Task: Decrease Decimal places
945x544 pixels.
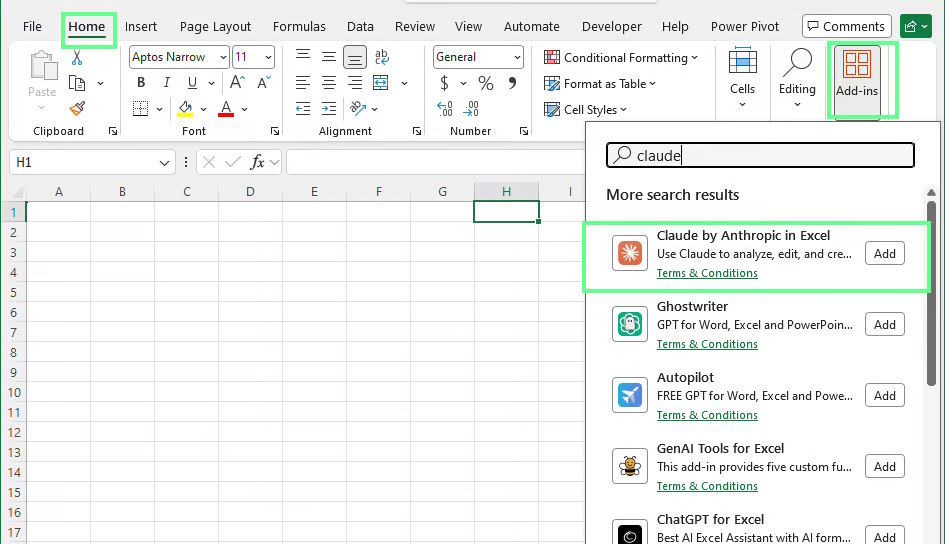Action: point(471,108)
